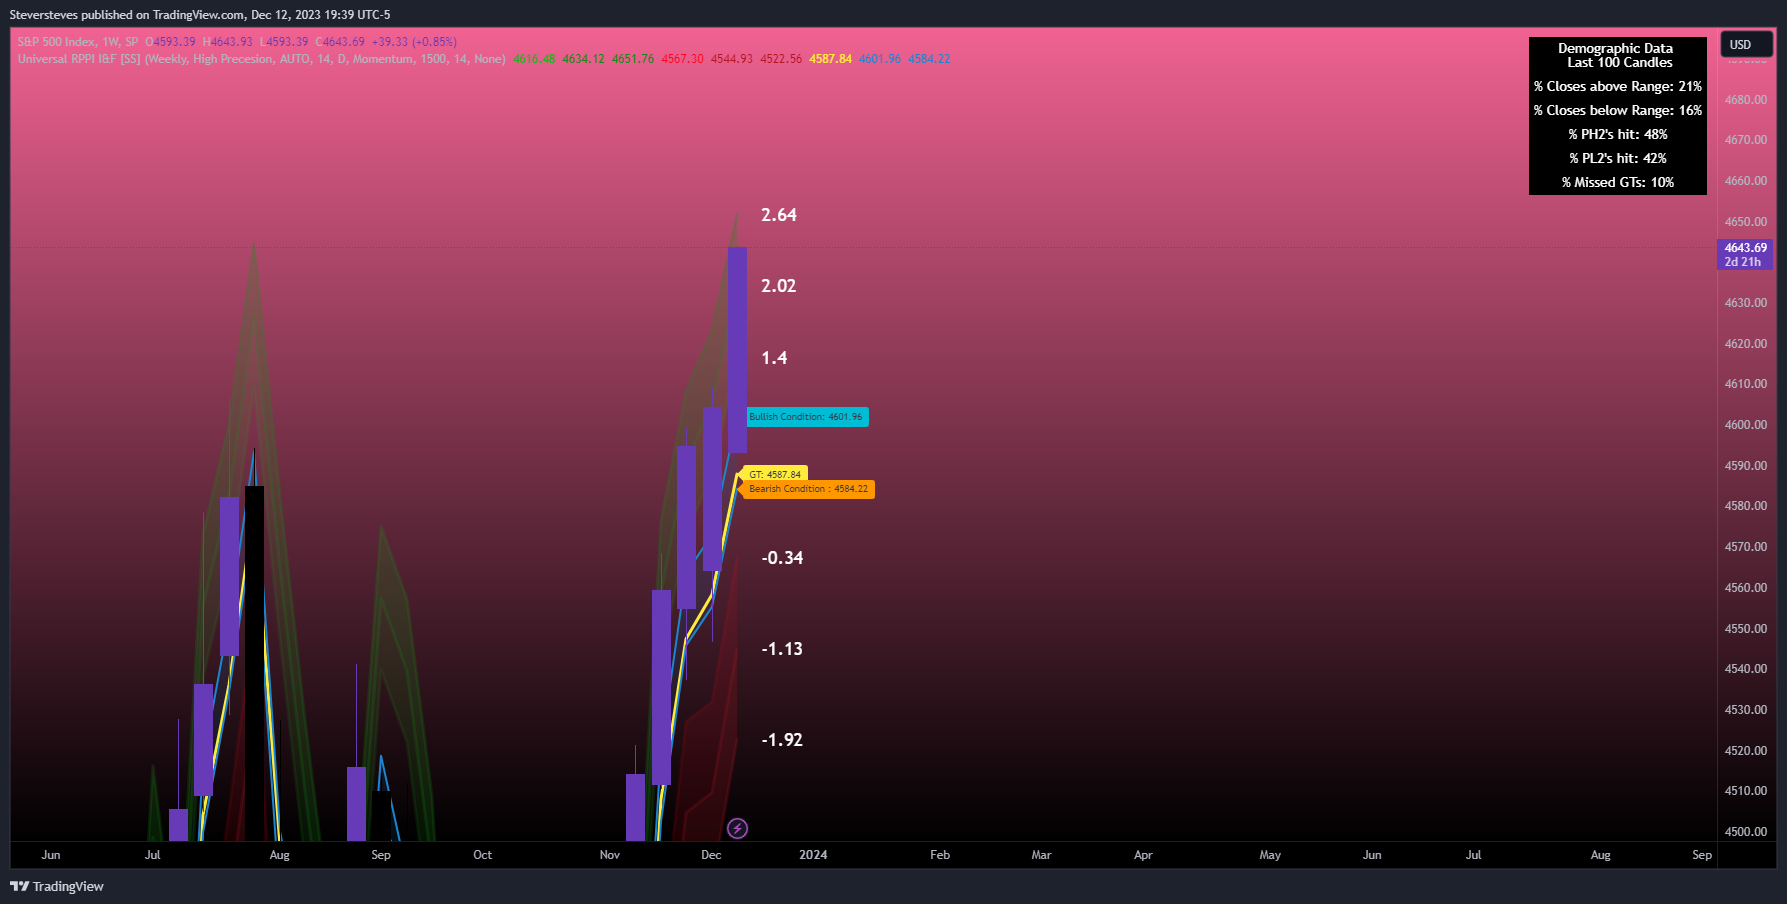Click the Dec label on time axis
Screen dimensions: 1787x904
(711, 855)
